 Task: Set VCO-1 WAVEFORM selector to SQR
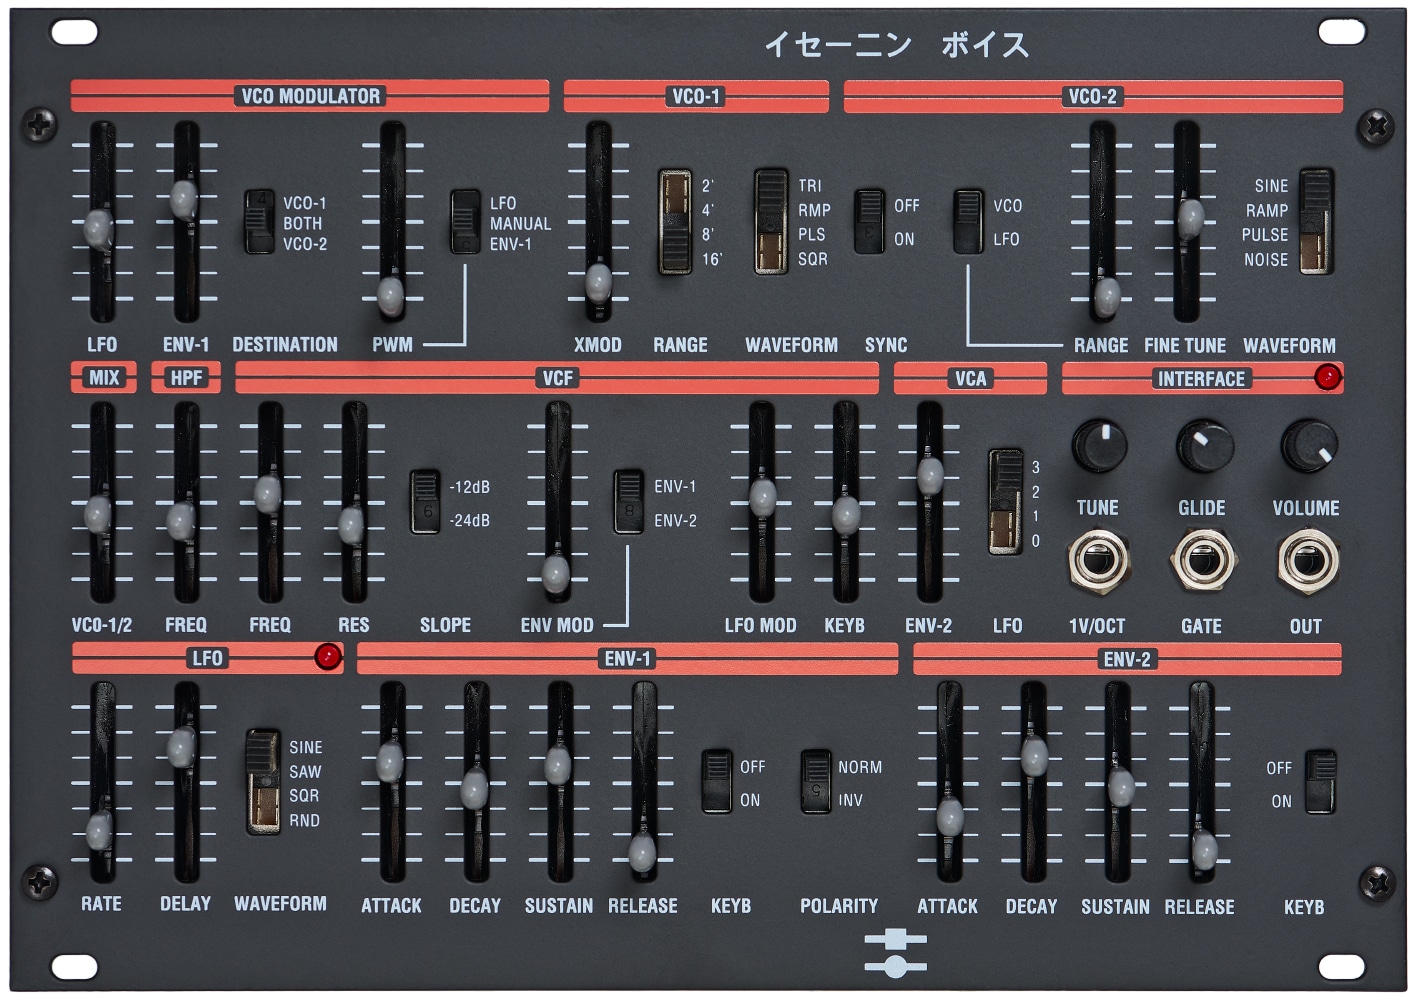770,256
